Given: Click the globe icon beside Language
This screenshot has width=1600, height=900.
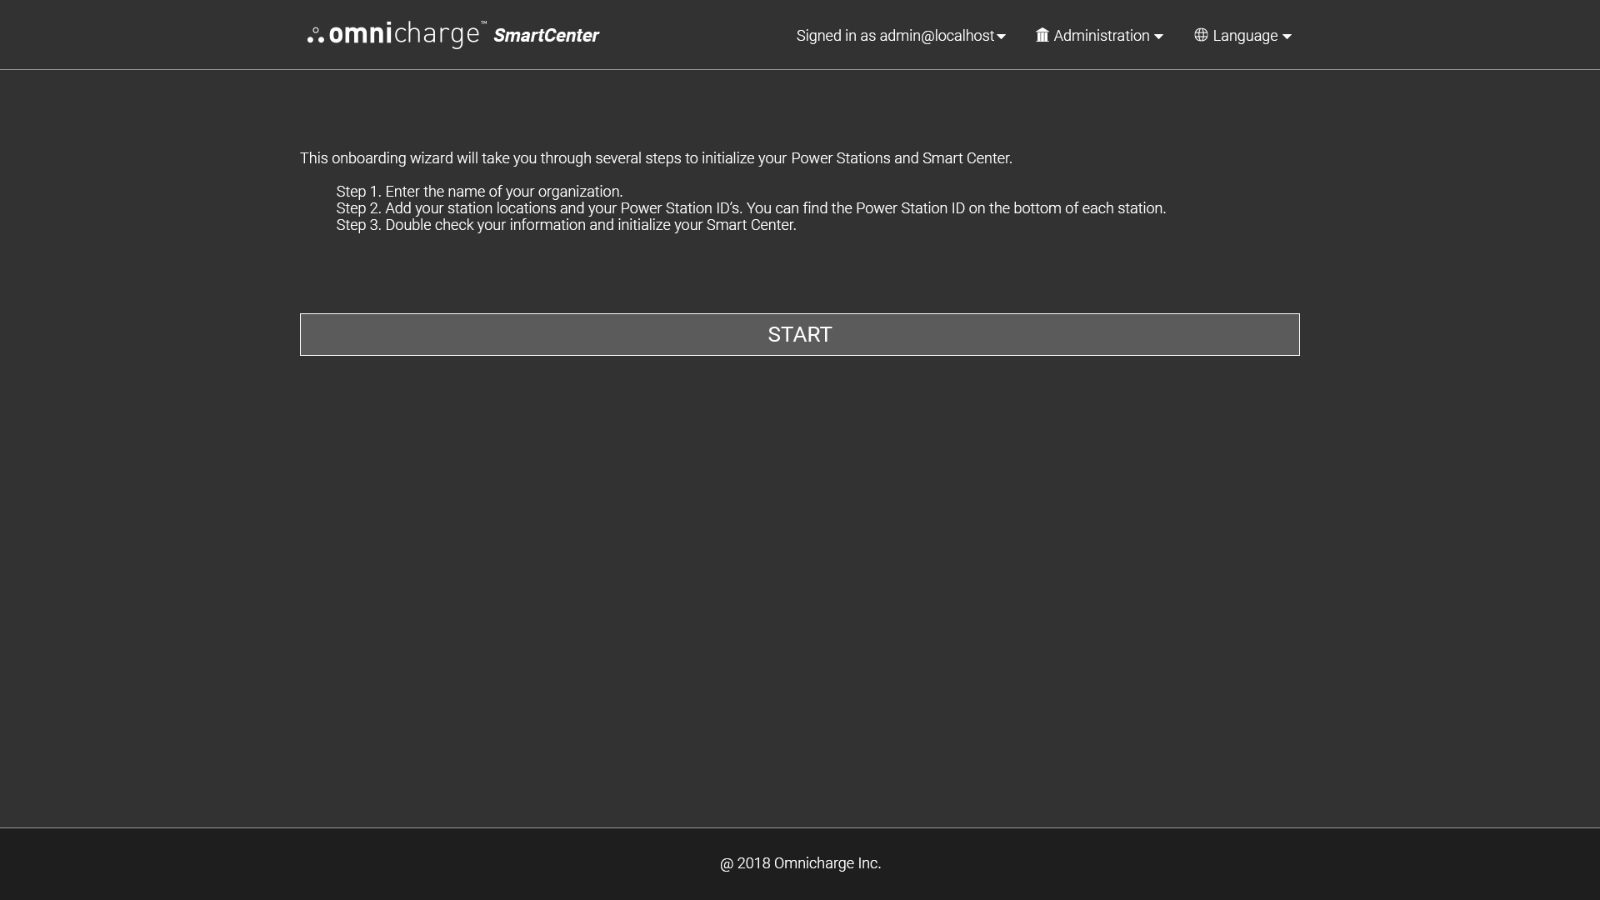Looking at the screenshot, I should coord(1201,35).
